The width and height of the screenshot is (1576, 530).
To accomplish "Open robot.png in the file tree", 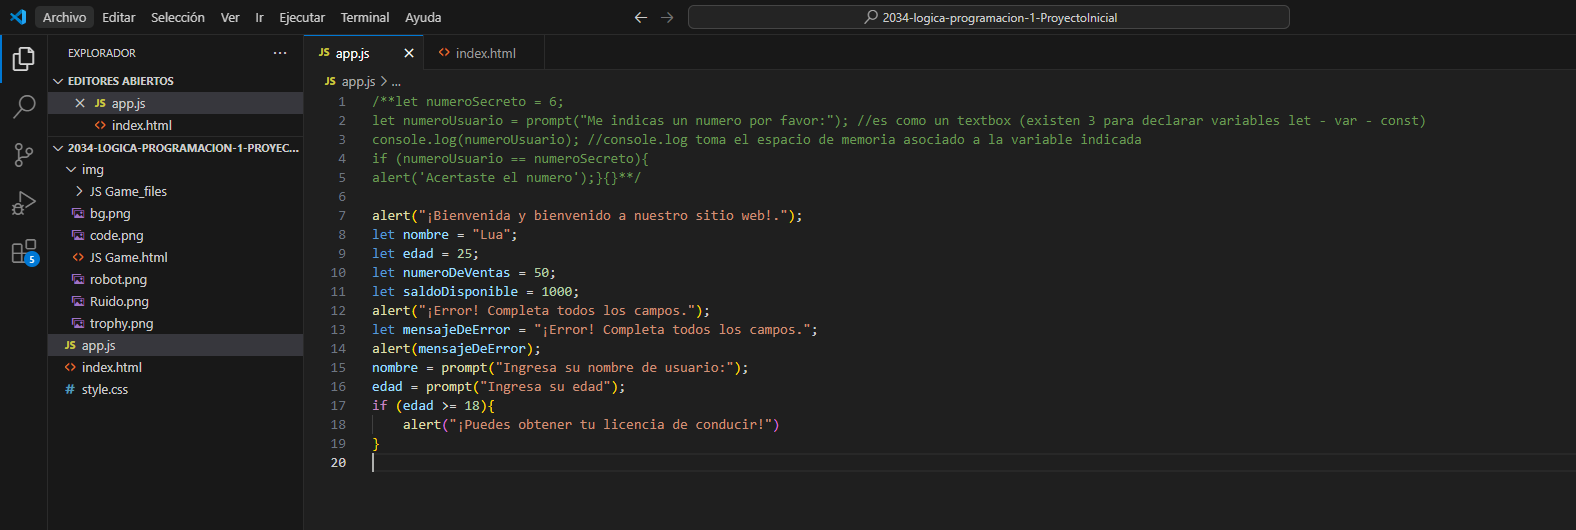I will tap(175, 279).
